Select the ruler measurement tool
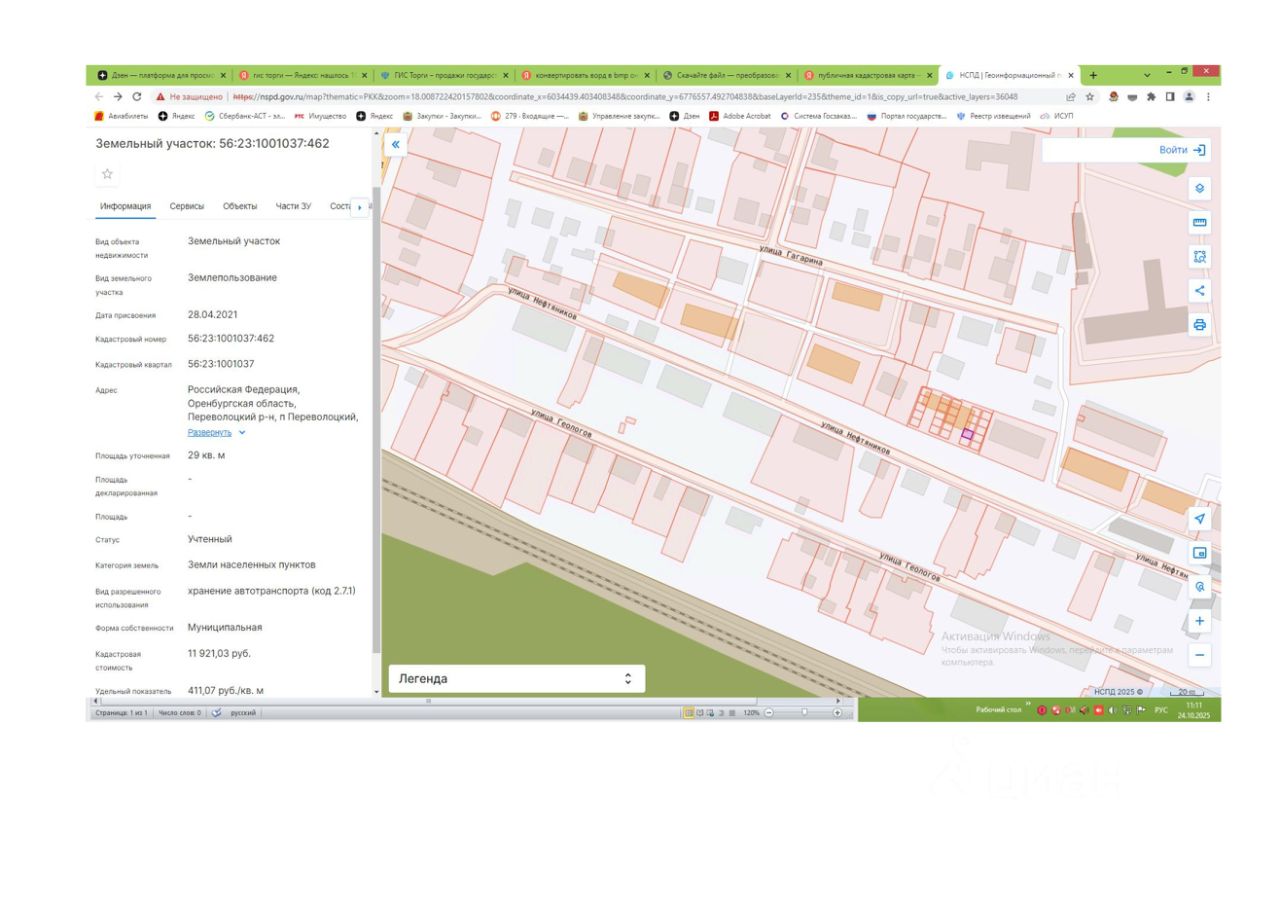The width and height of the screenshot is (1280, 906). coord(1200,222)
